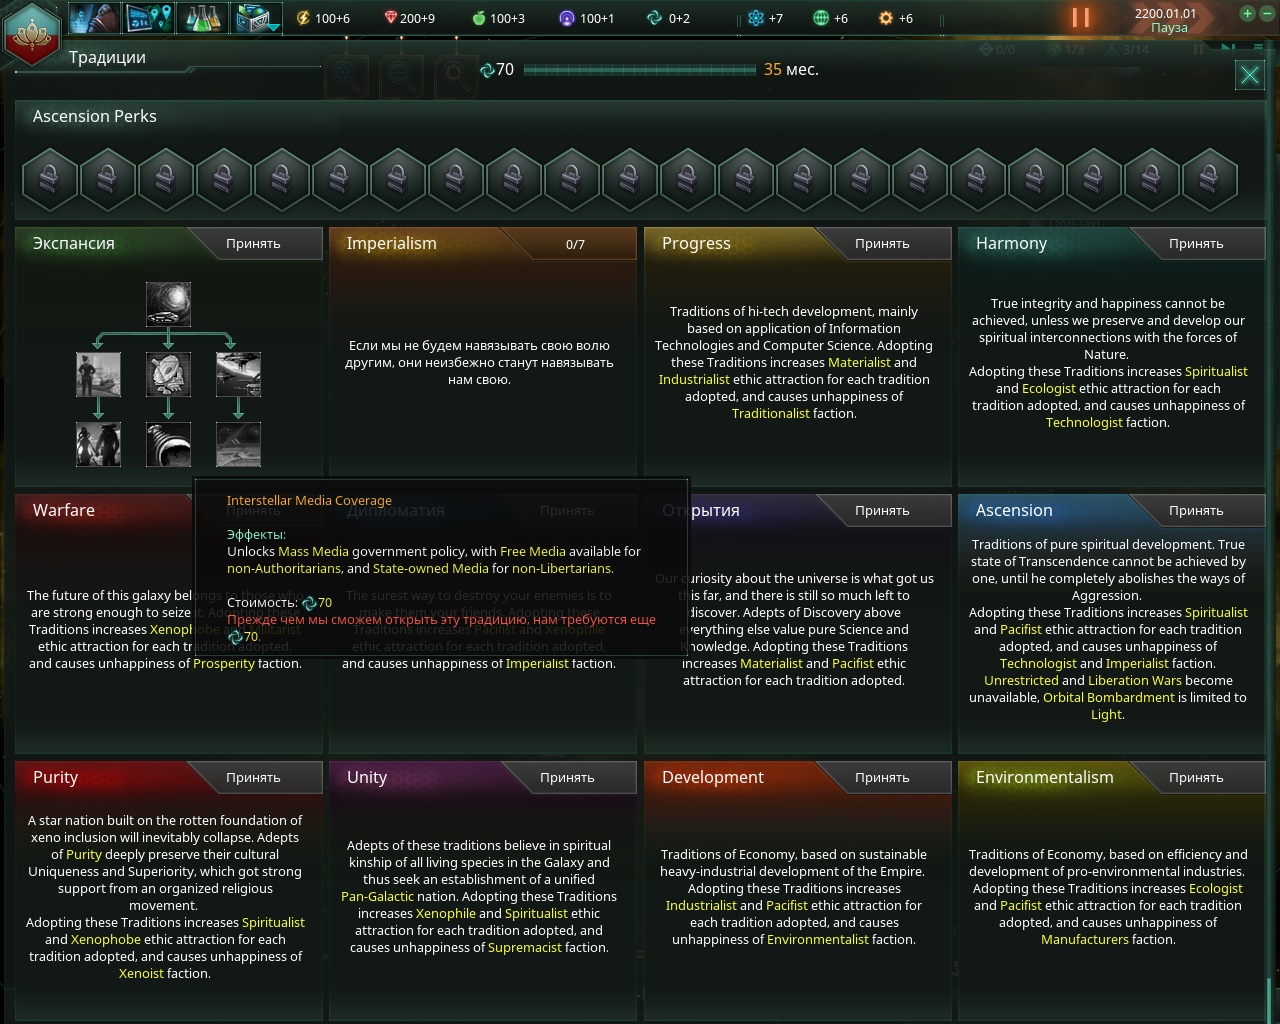Select the orbital station over planet tradition

(x=238, y=374)
